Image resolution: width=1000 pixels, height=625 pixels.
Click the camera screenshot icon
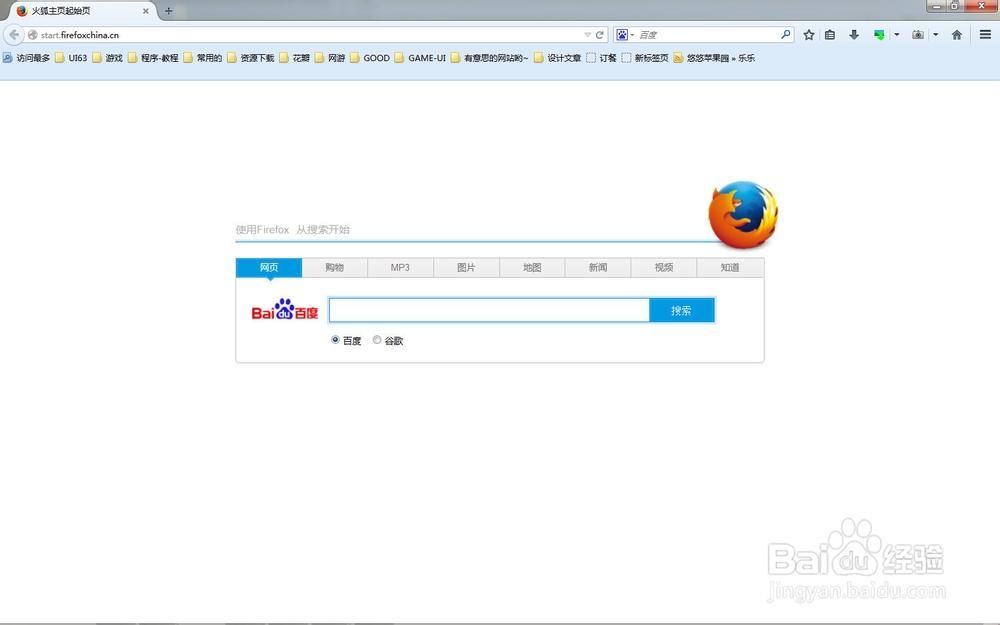point(918,35)
